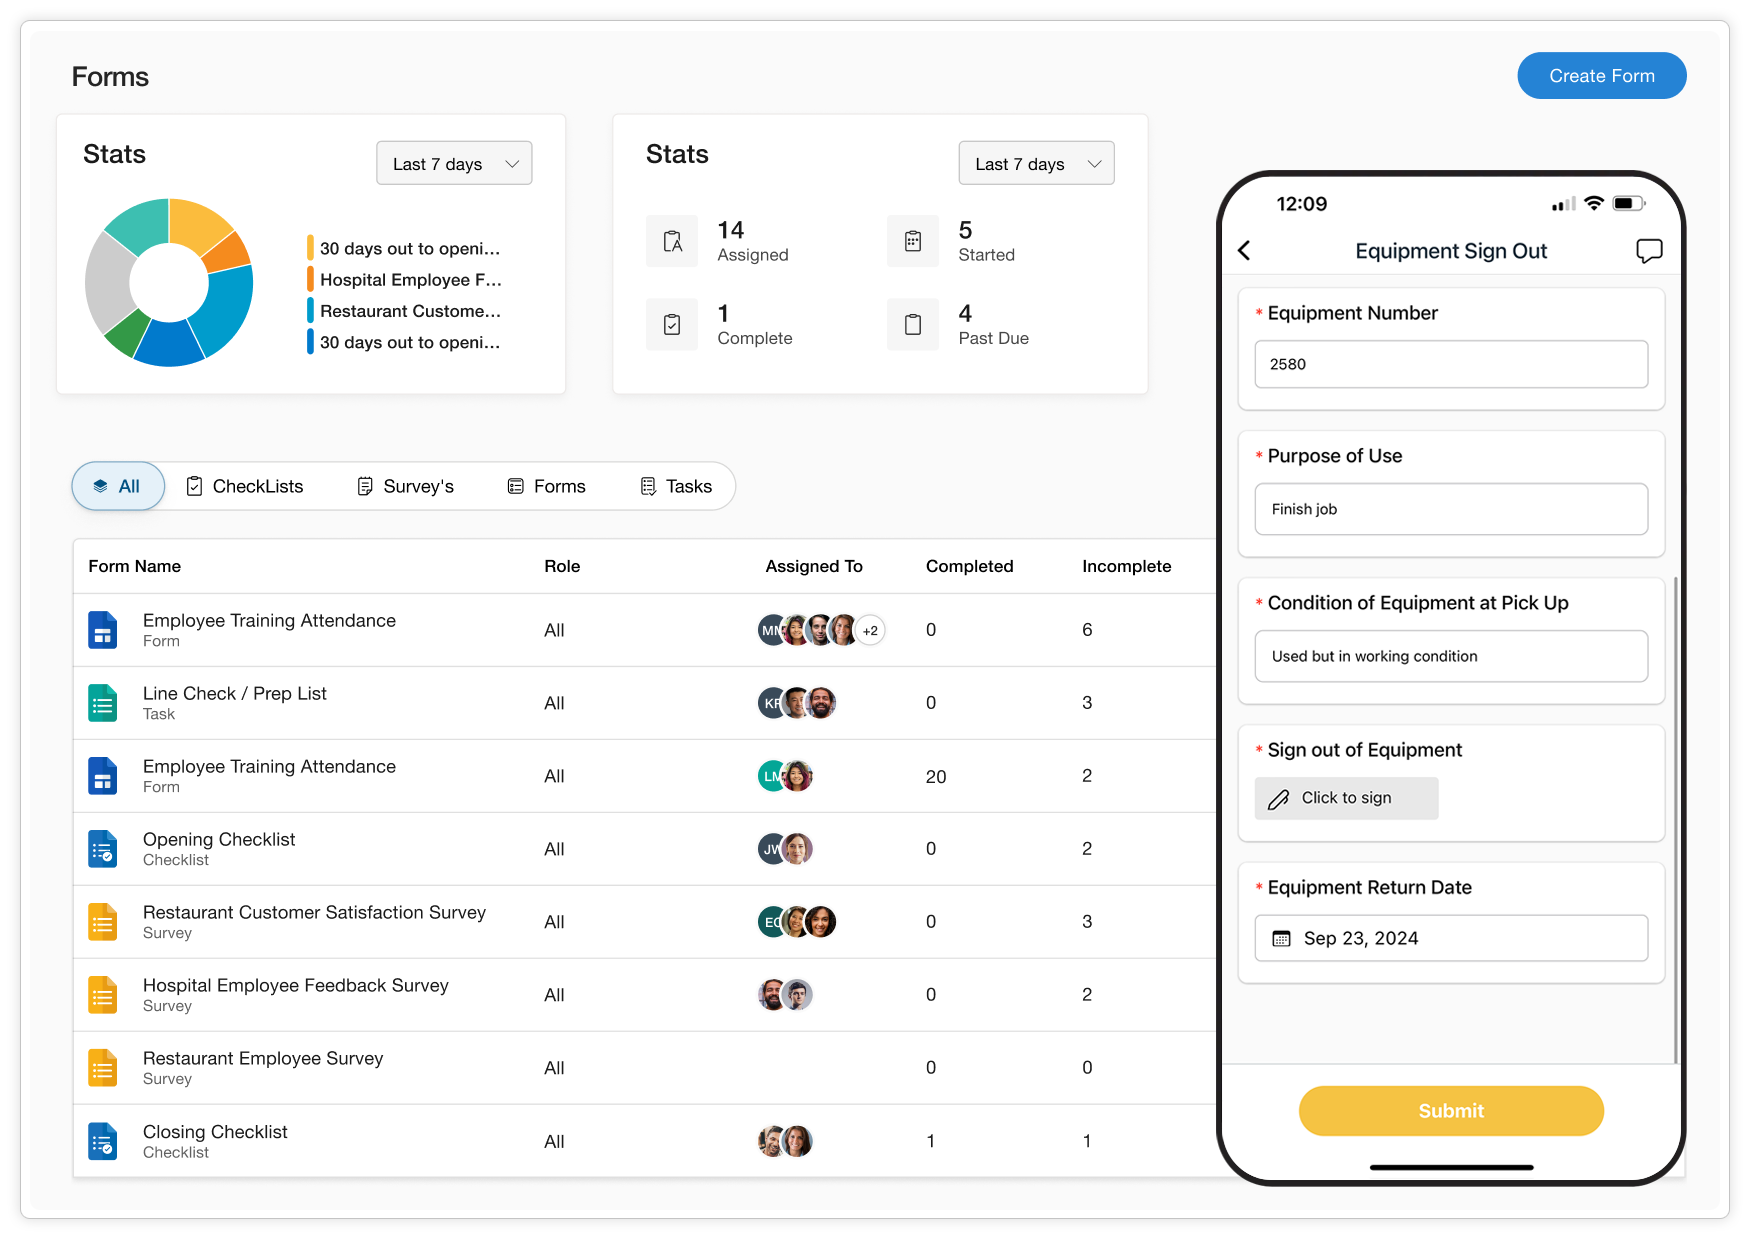1750x1241 pixels.
Task: Click the Restaurant Customer Satisfaction Survey icon
Action: point(102,921)
